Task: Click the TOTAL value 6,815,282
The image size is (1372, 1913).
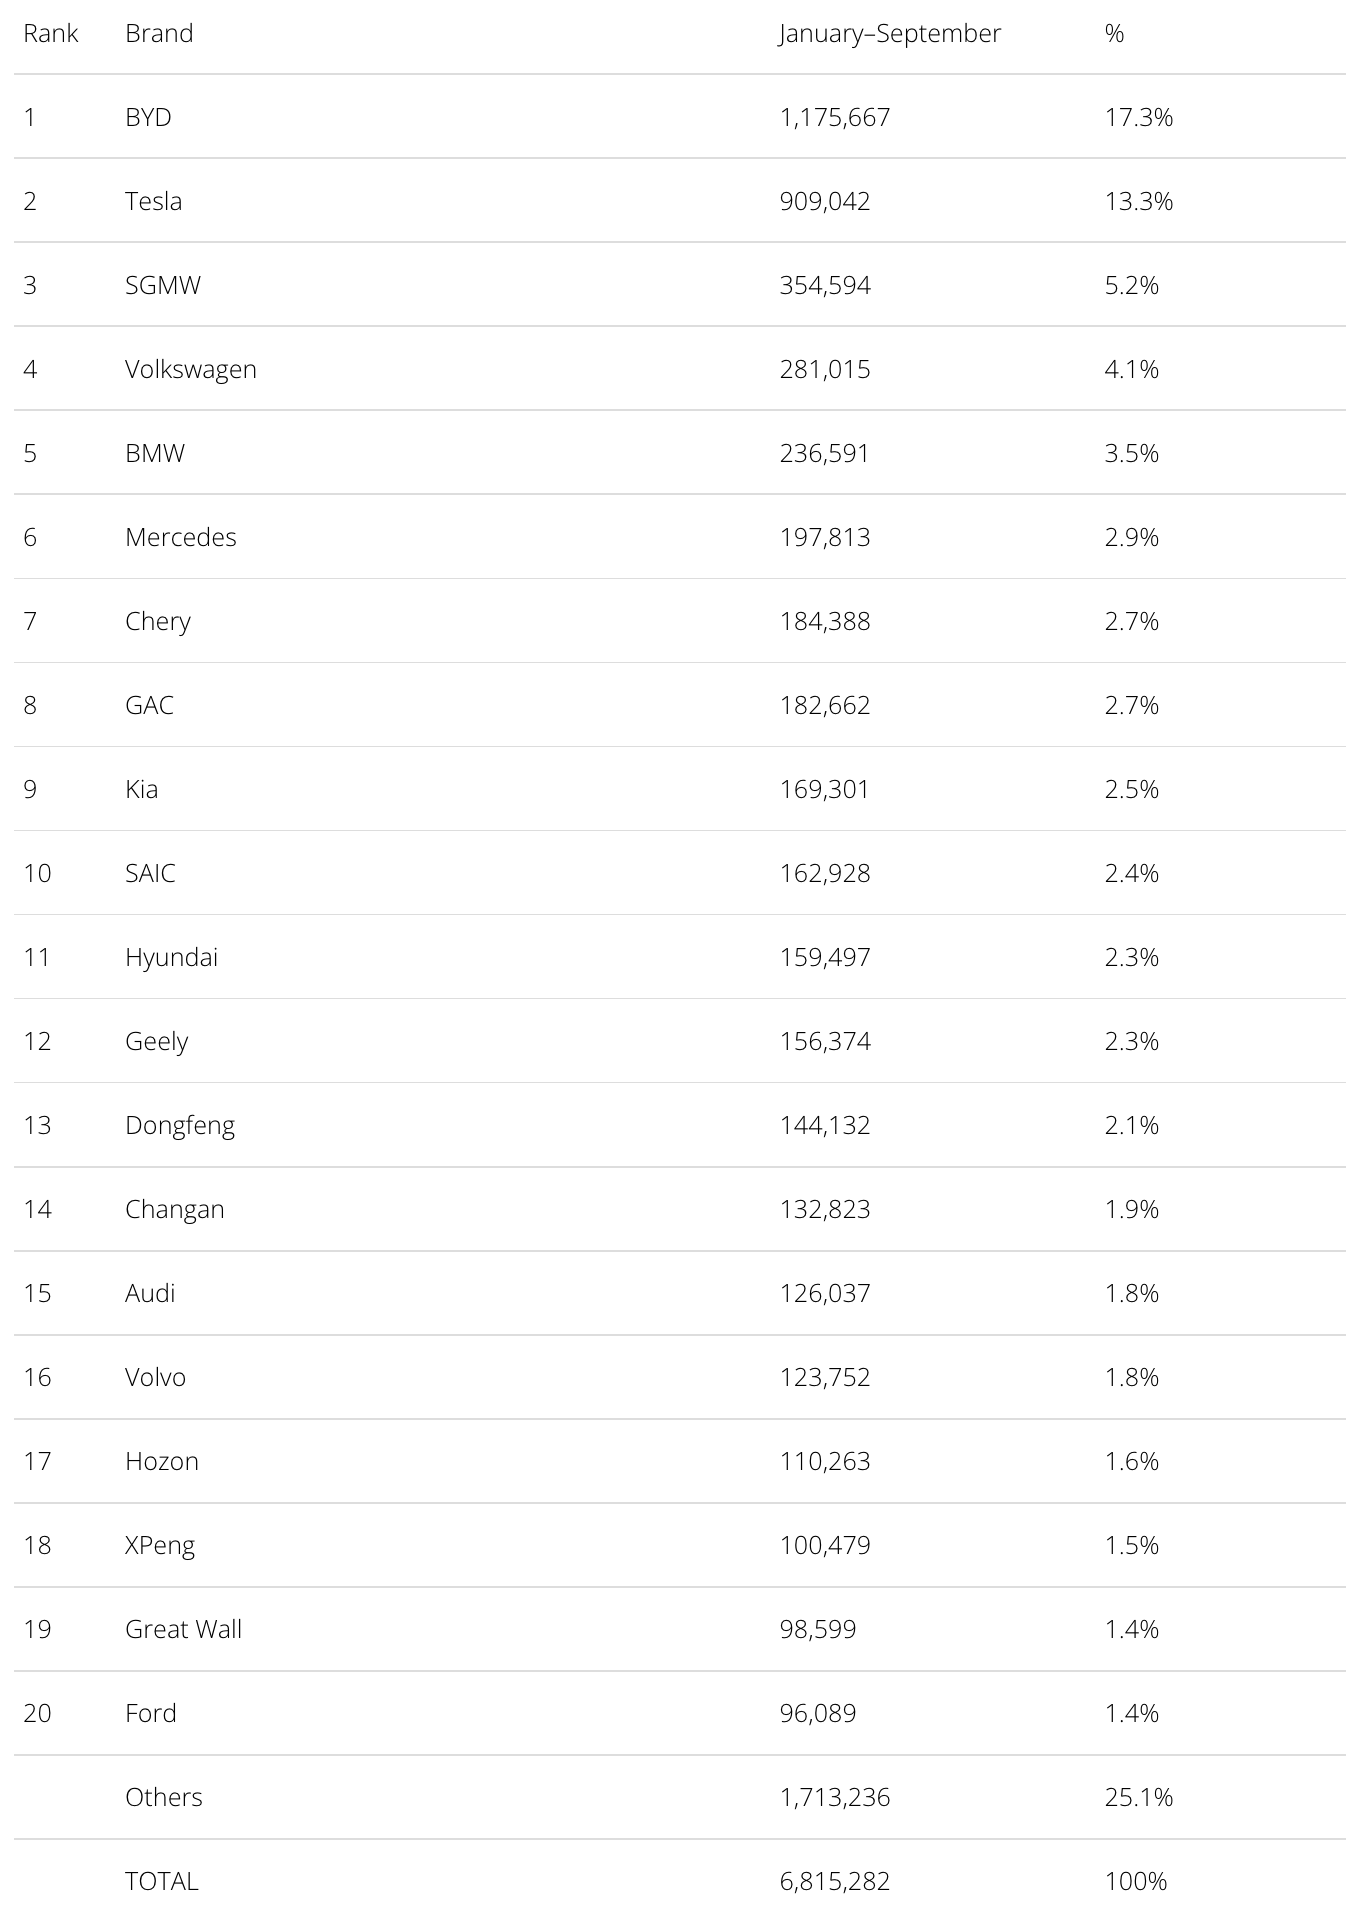Action: pos(835,1881)
